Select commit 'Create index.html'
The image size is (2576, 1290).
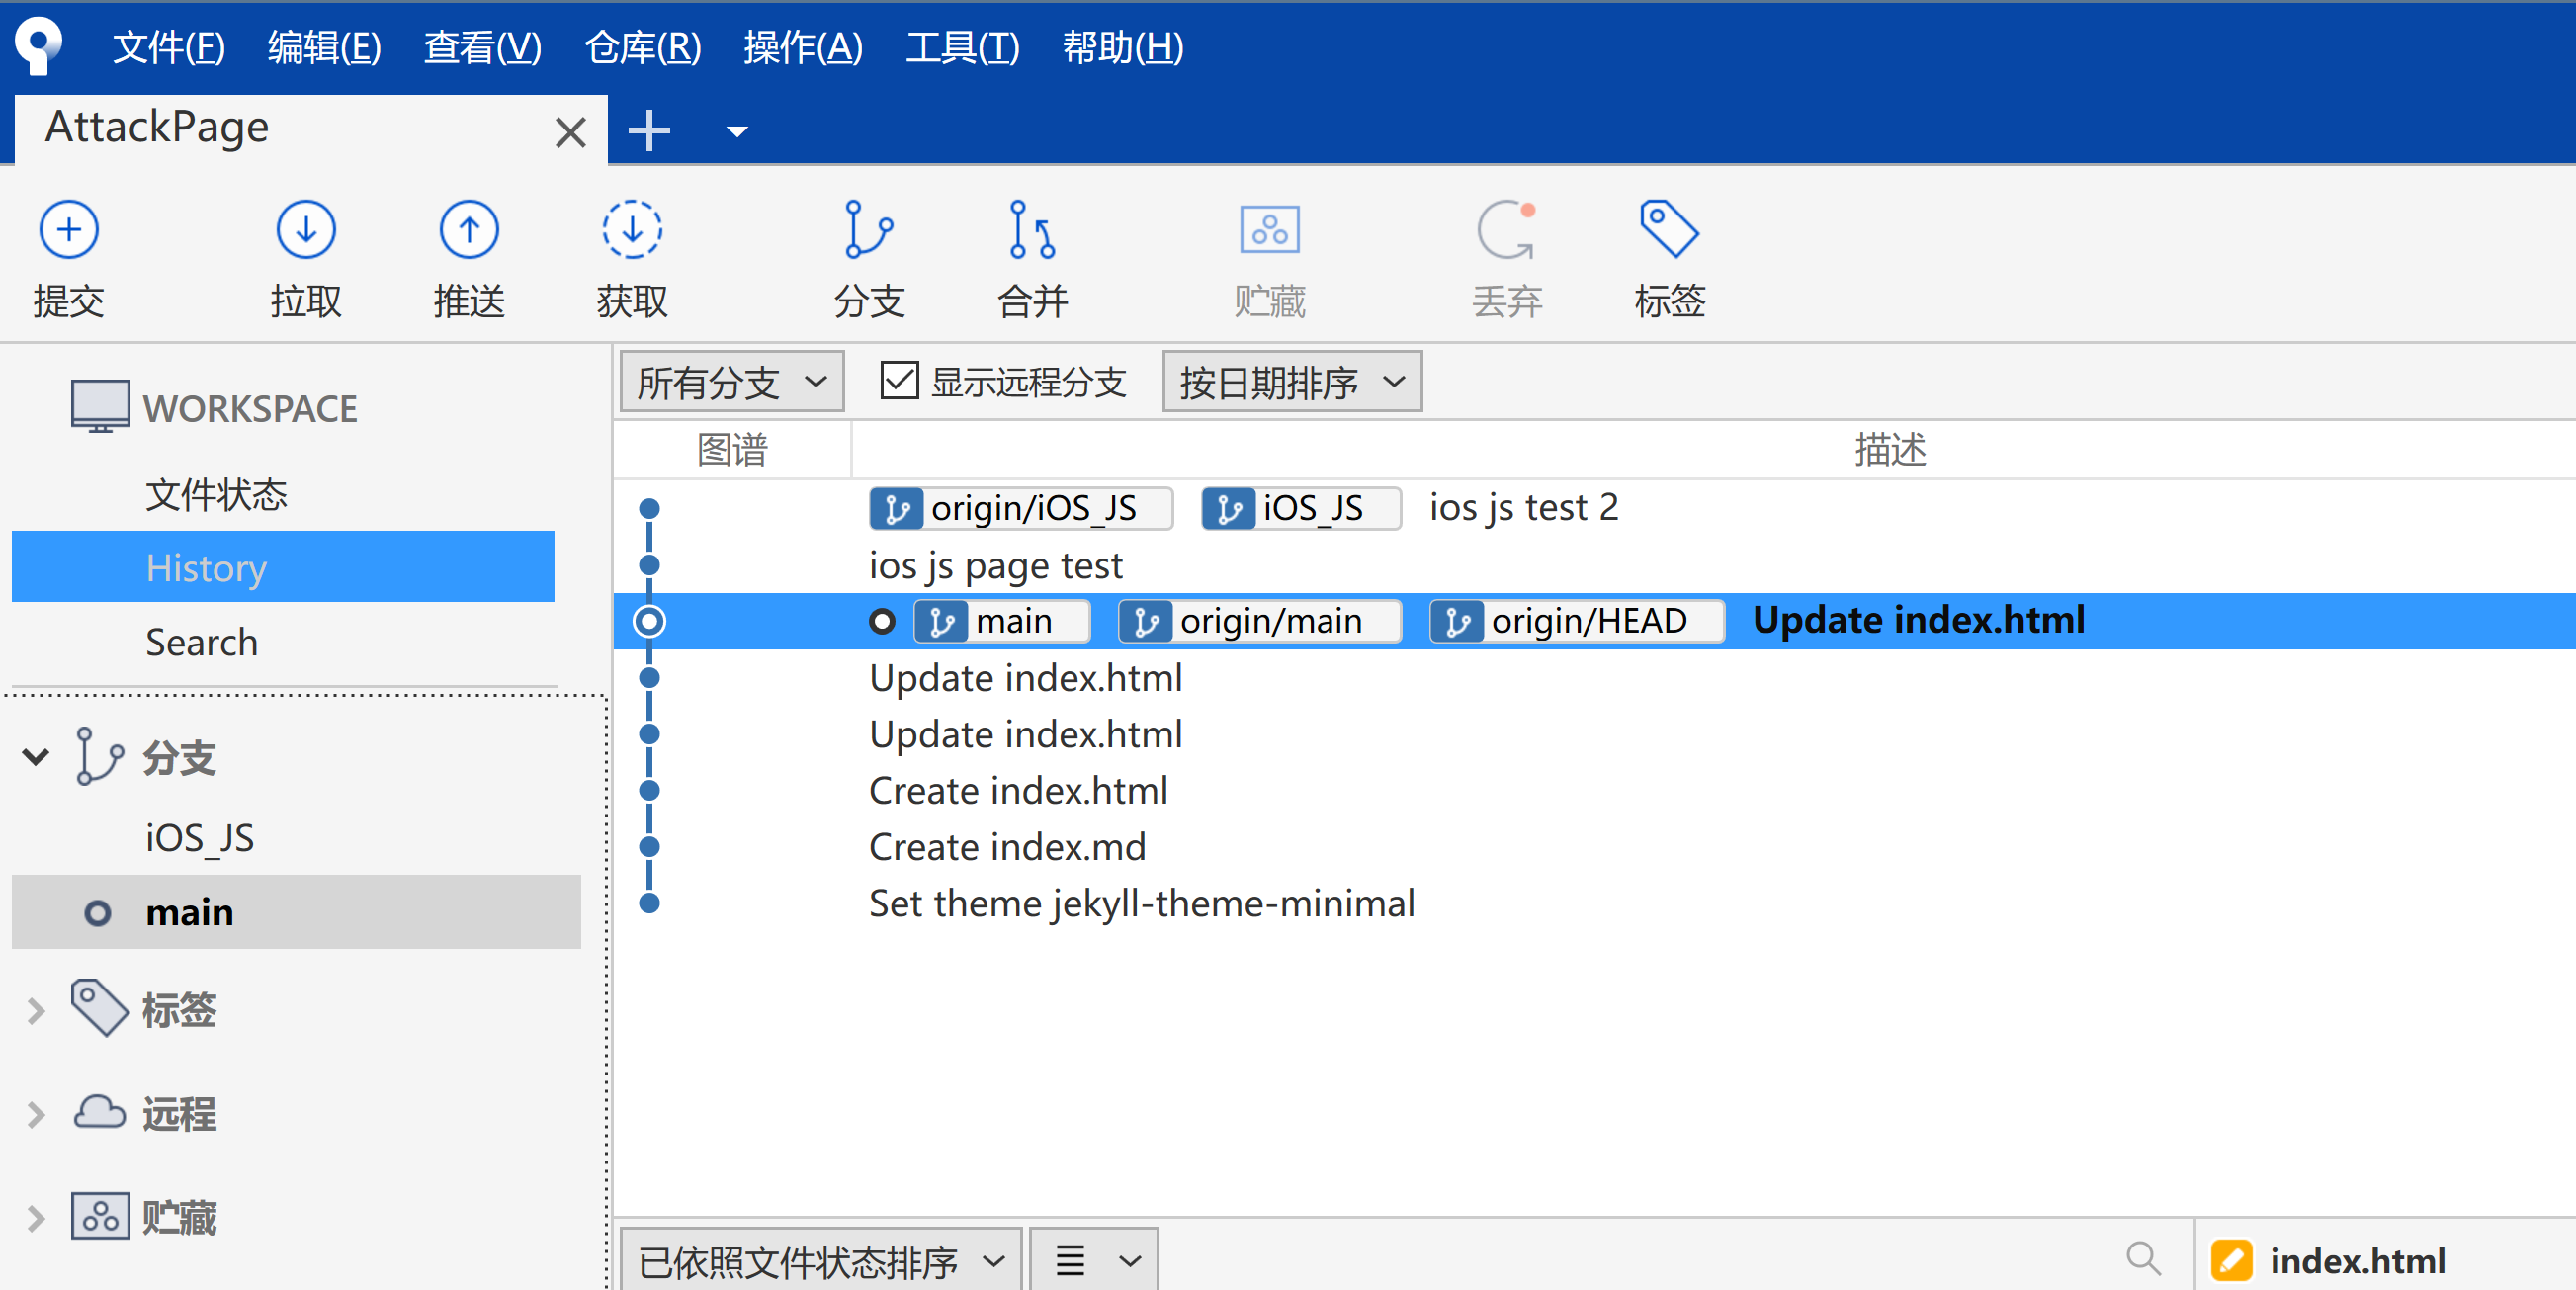point(1018,790)
